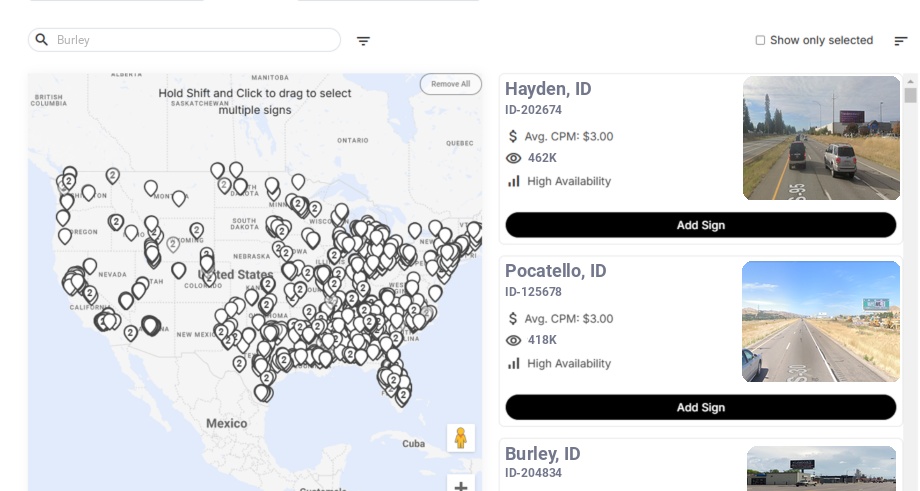920x491 pixels.
Task: Click the results list scrollbar
Action: click(x=910, y=95)
